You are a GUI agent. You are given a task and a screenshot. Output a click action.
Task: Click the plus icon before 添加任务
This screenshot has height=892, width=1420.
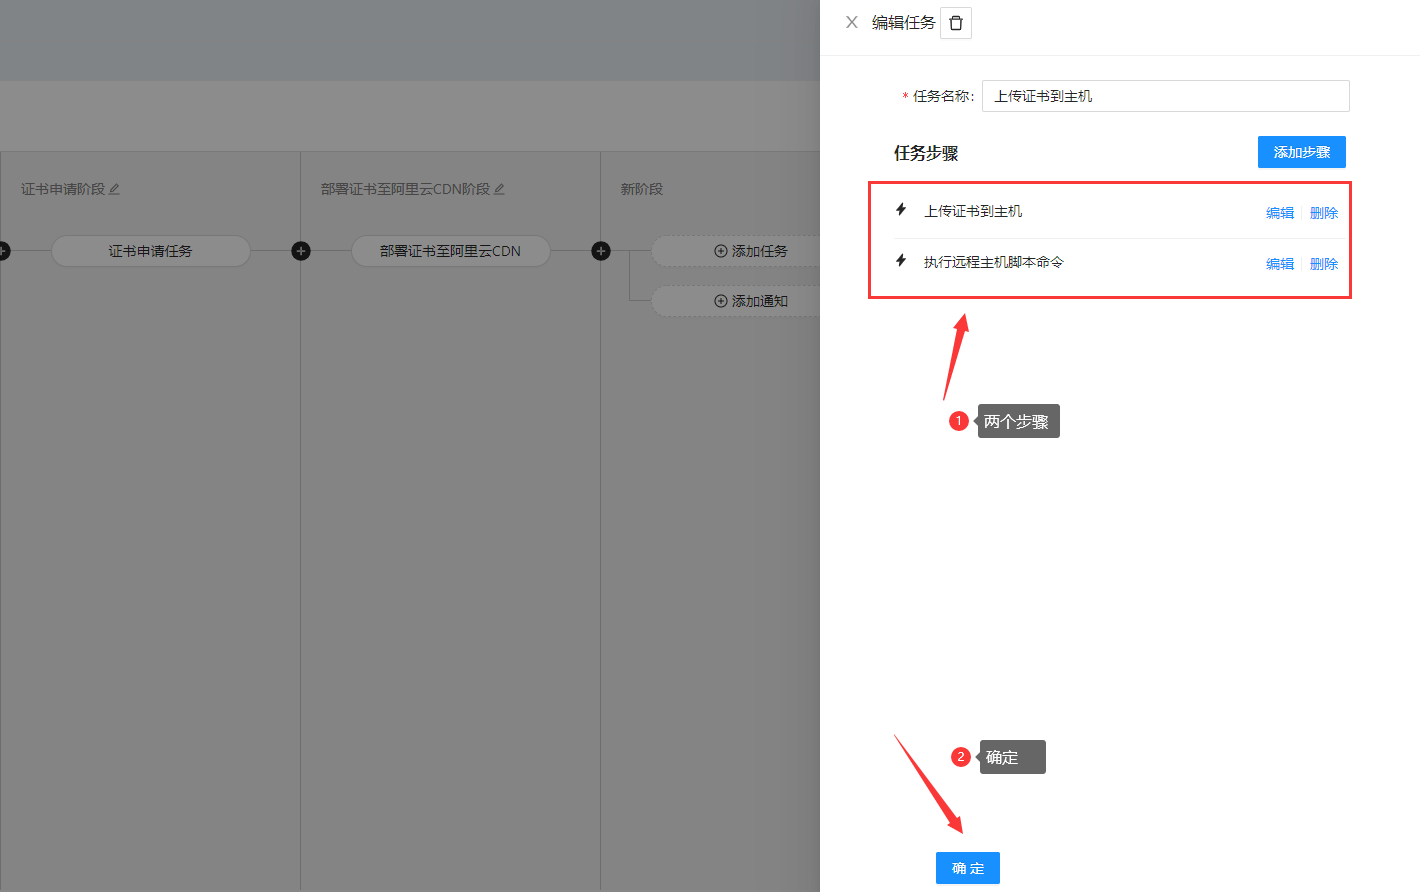(601, 251)
